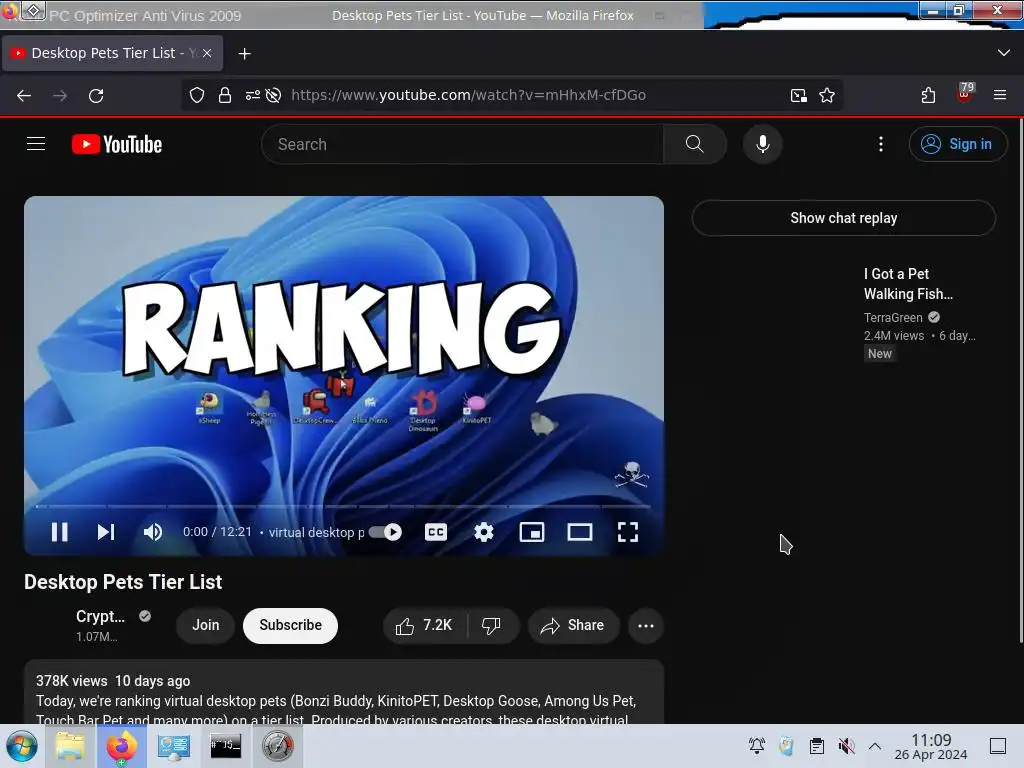Click the page vertical scrollbar
The image size is (1024, 768).
(1021, 380)
